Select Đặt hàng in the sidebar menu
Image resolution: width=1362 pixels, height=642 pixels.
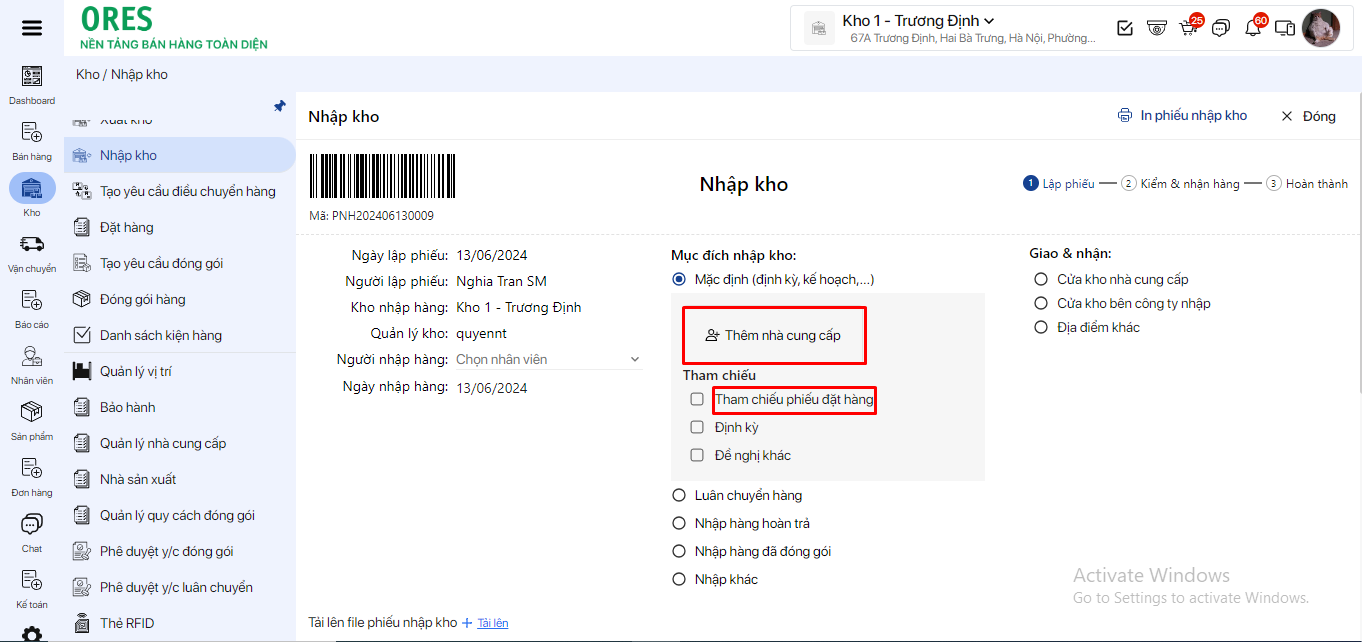pos(127,227)
